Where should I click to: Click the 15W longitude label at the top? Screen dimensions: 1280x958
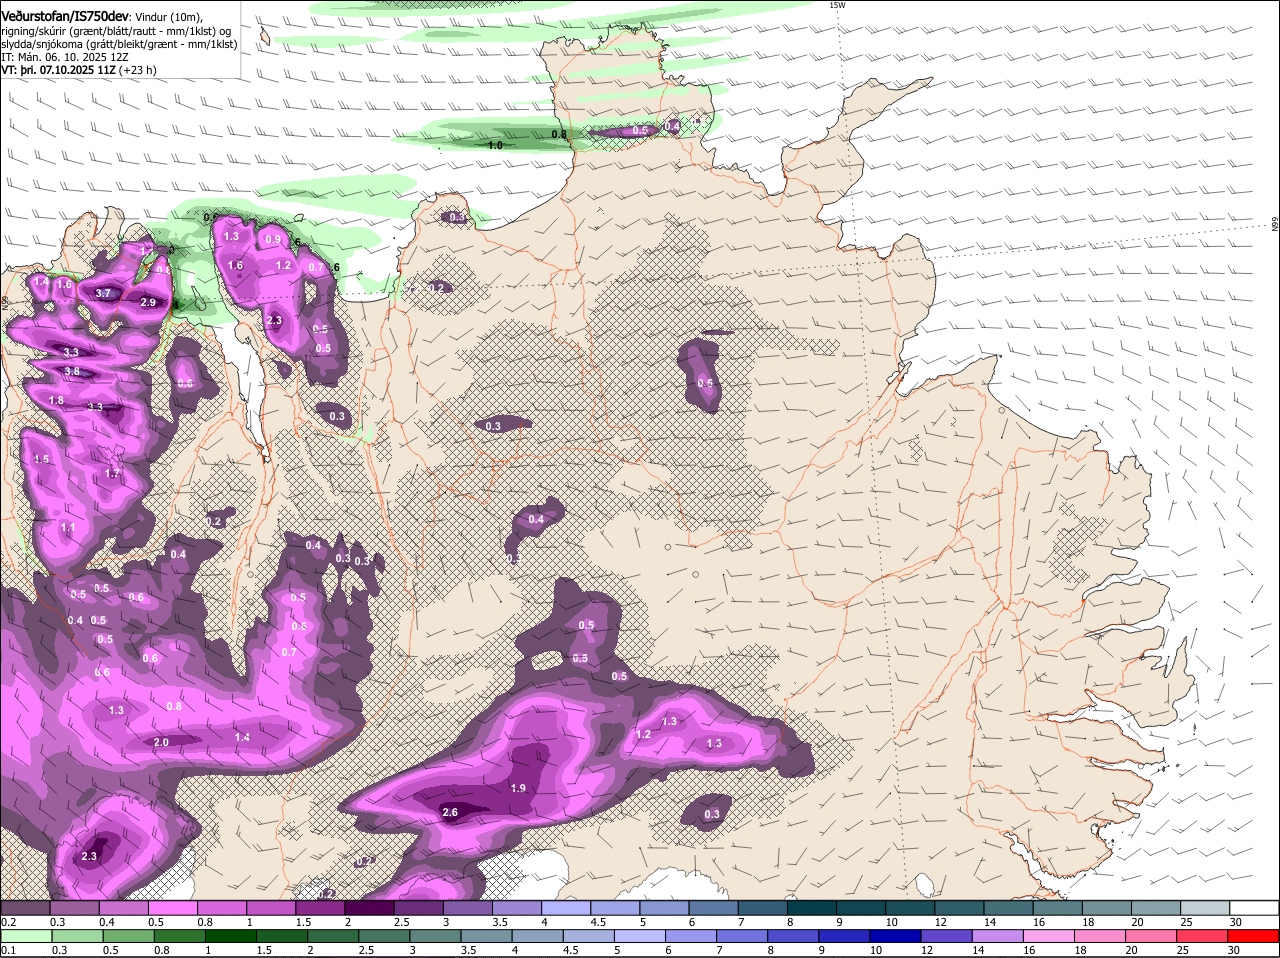837,5
